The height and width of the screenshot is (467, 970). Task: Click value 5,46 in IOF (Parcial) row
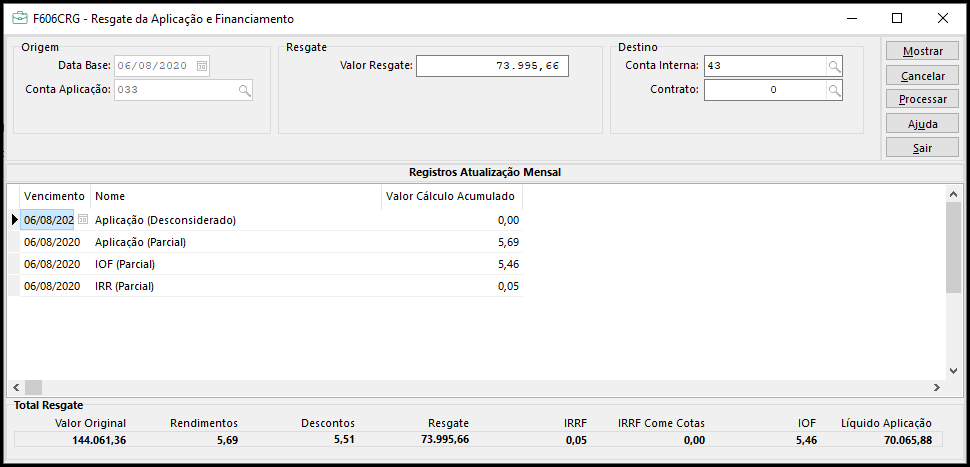click(x=509, y=264)
